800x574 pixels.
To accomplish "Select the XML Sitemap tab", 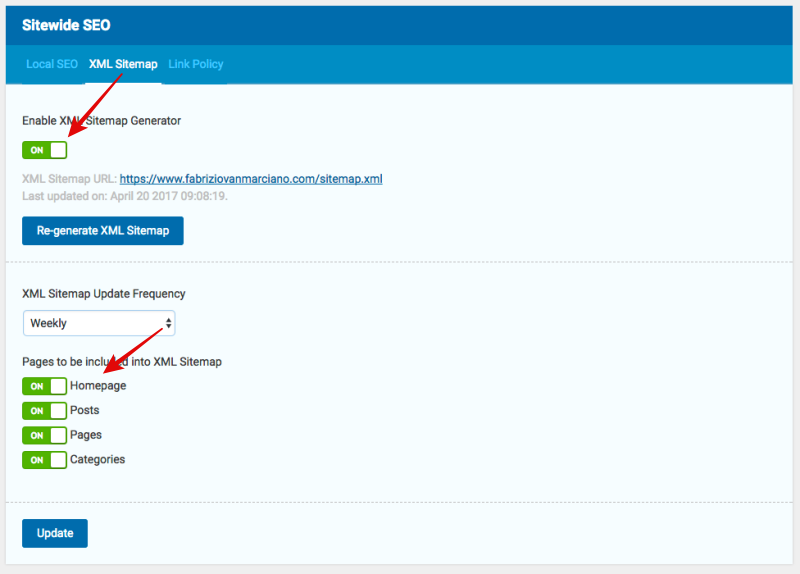I will pyautogui.click(x=123, y=64).
